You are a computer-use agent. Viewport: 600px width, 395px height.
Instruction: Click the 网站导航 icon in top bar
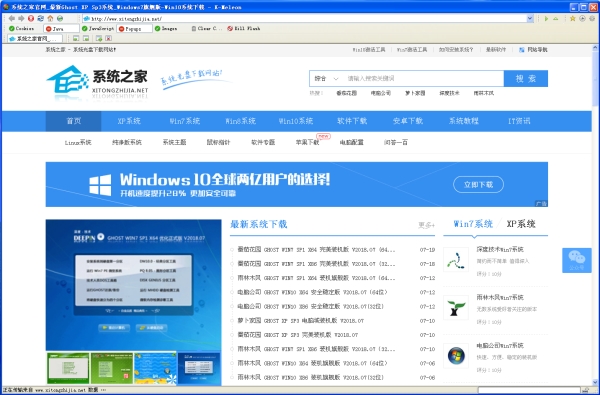tap(522, 50)
